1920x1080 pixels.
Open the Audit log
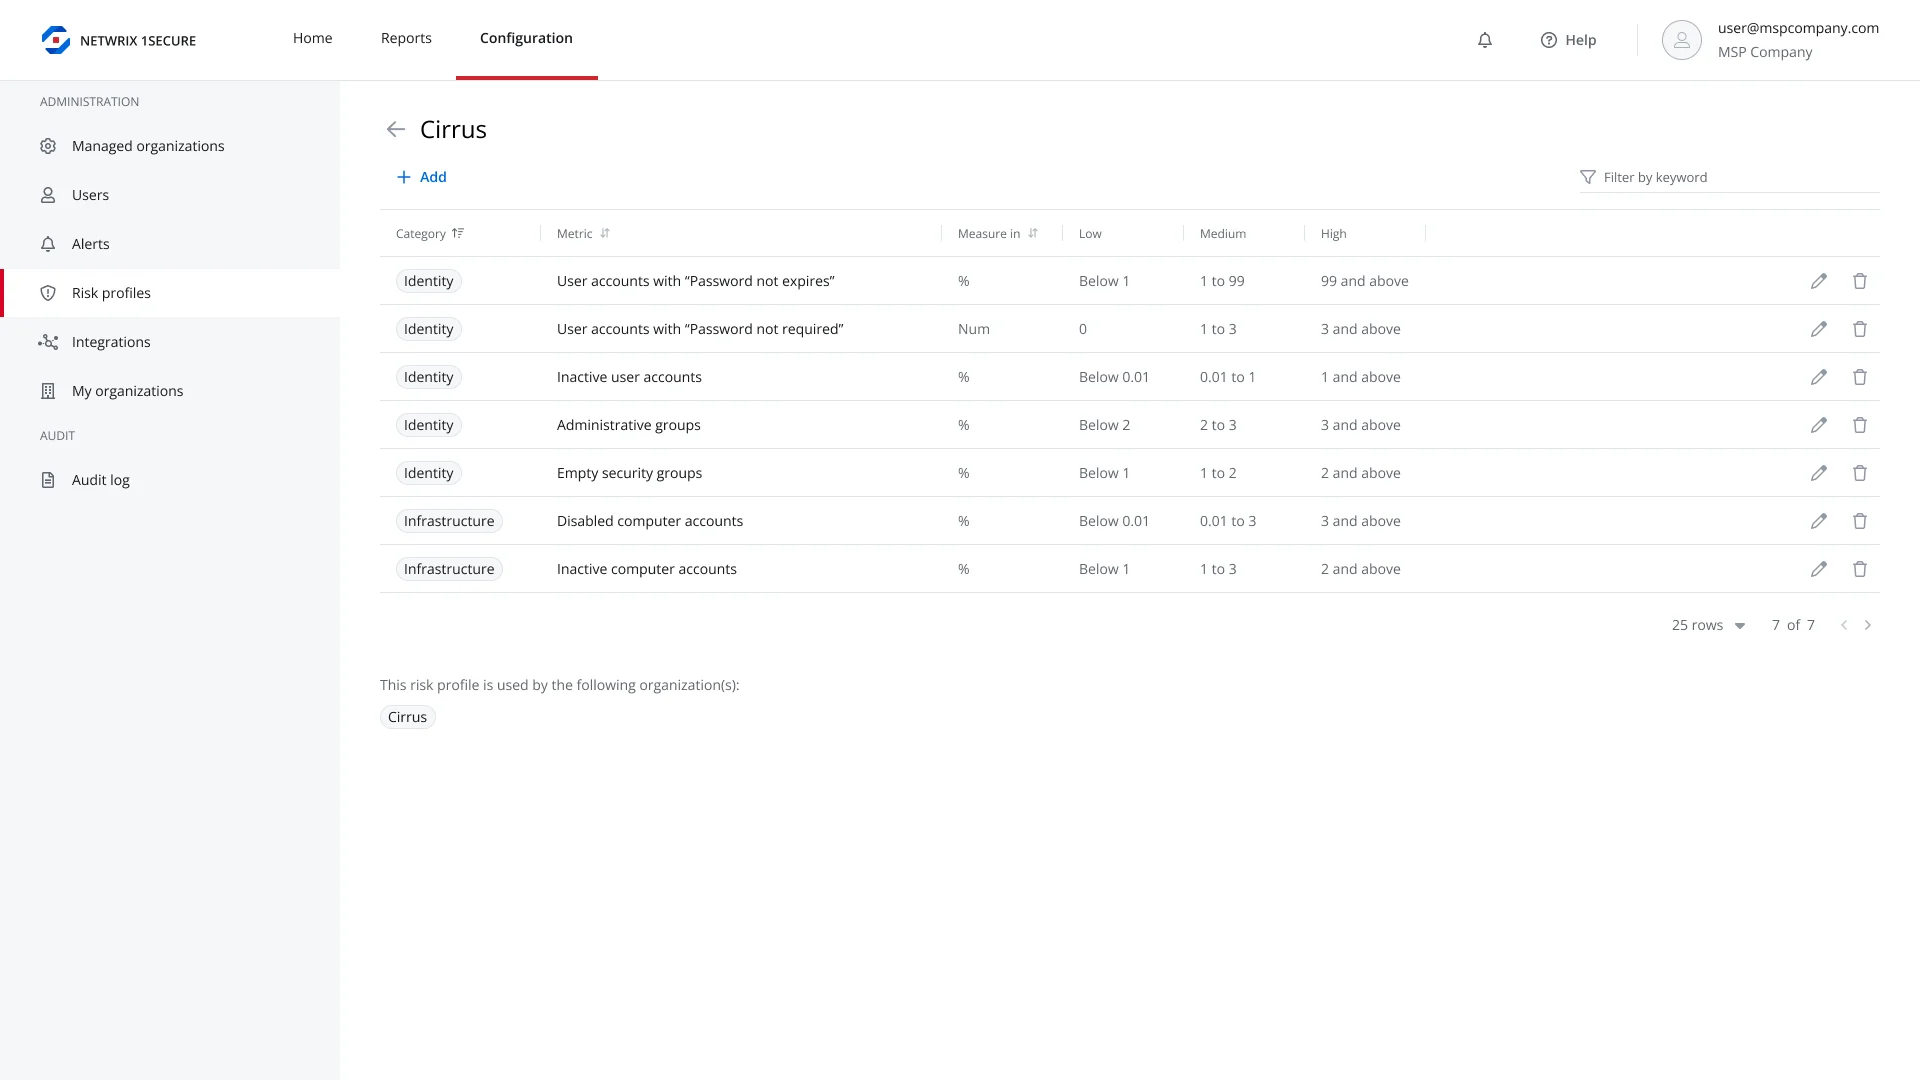tap(170, 480)
